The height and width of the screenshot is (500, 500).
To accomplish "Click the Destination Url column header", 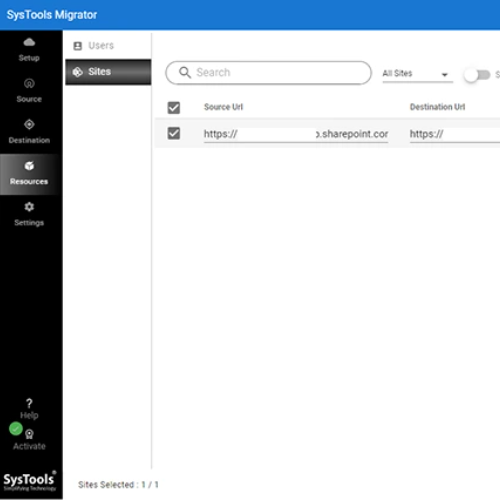I will click(x=437, y=107).
